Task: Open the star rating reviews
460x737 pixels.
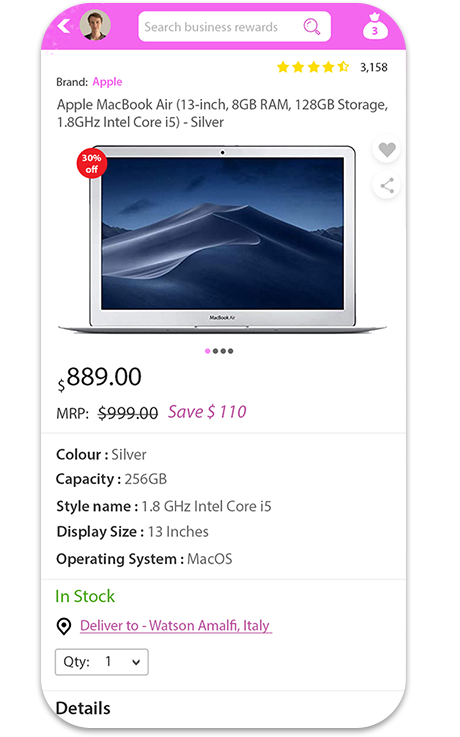Action: pos(313,67)
